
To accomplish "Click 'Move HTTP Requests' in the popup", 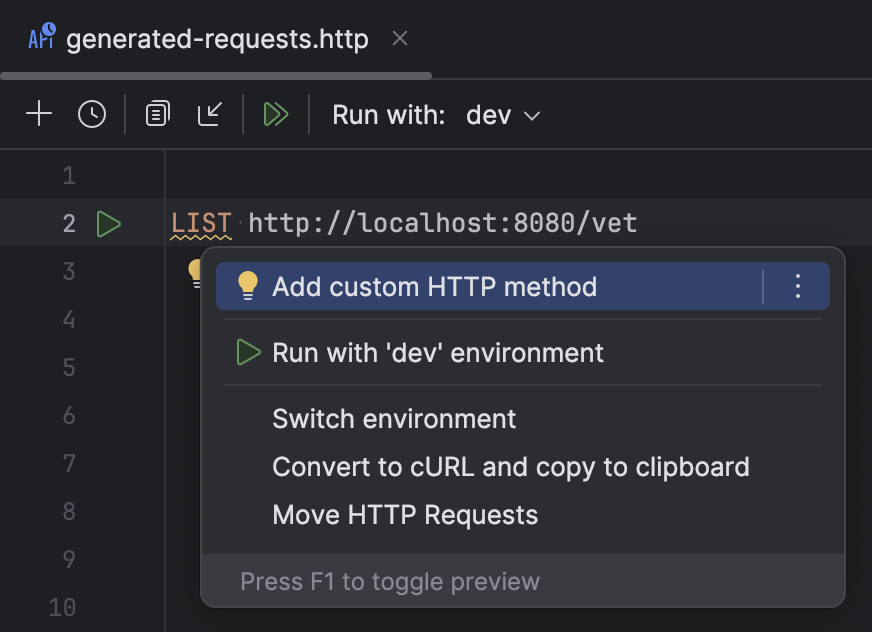I will click(x=405, y=514).
